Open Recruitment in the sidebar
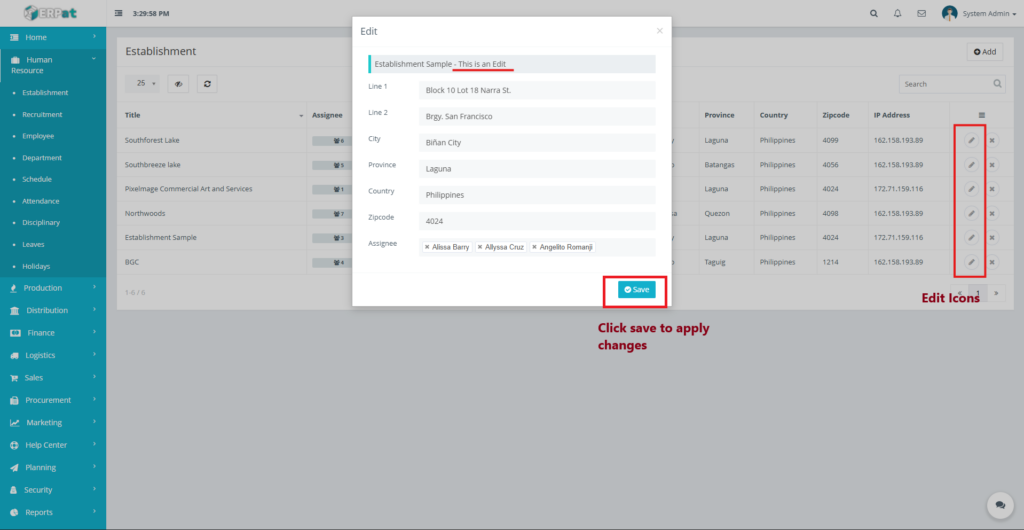The height and width of the screenshot is (530, 1024). (x=42, y=114)
